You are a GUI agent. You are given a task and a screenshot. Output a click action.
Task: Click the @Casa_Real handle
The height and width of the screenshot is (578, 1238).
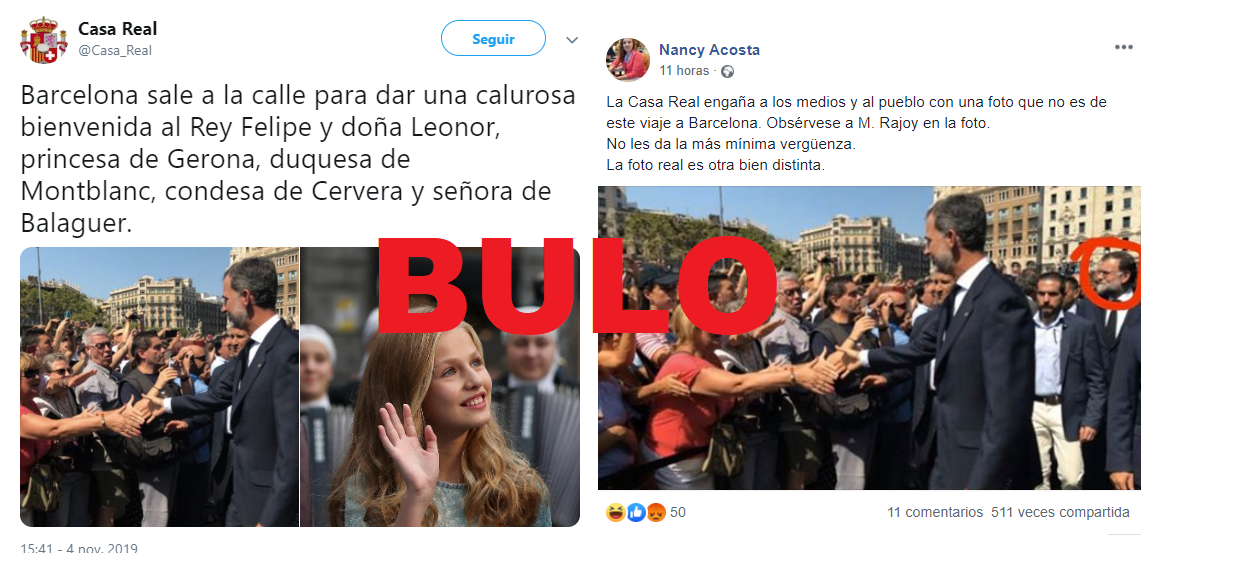[x=115, y=50]
